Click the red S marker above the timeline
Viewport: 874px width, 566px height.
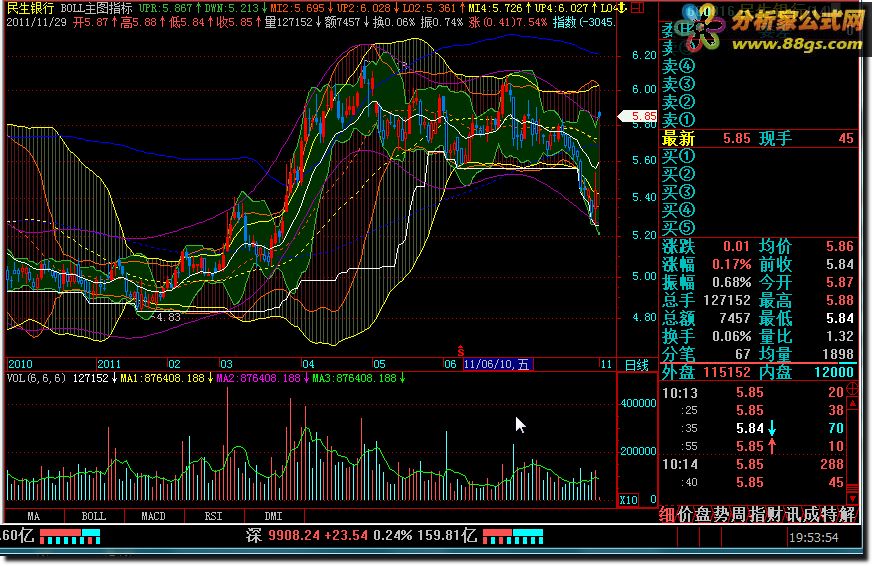pyautogui.click(x=460, y=351)
